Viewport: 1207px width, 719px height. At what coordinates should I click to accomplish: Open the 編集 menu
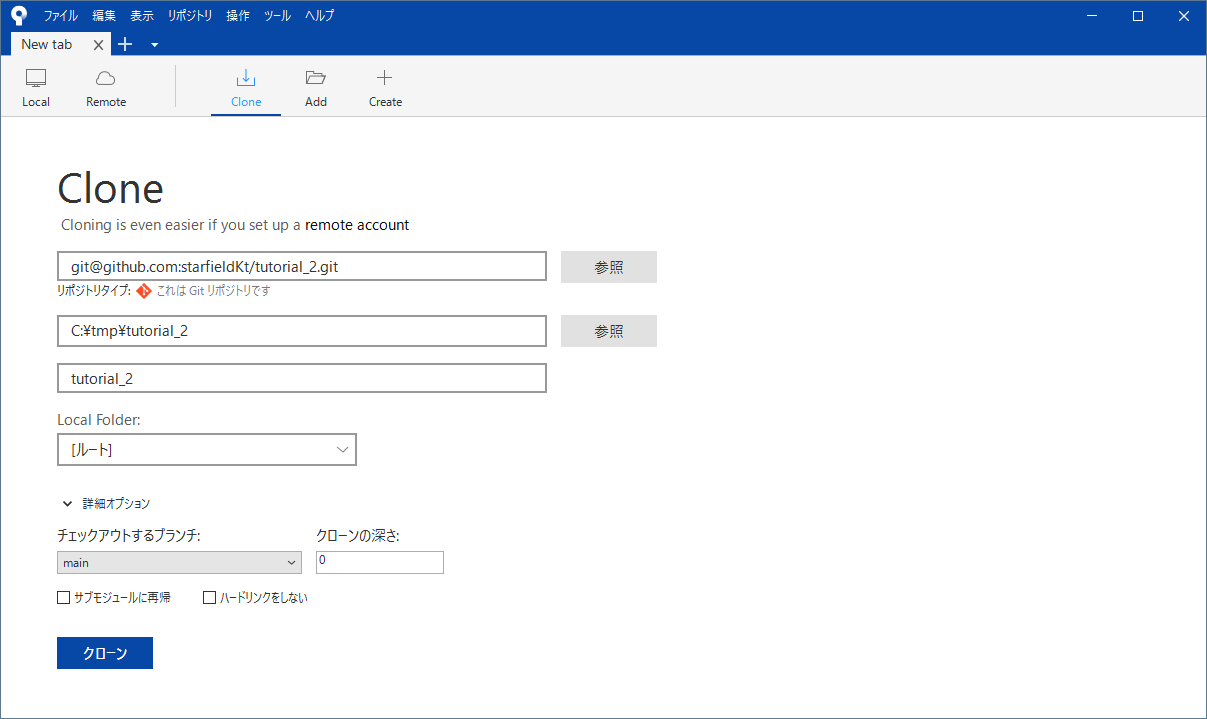104,16
